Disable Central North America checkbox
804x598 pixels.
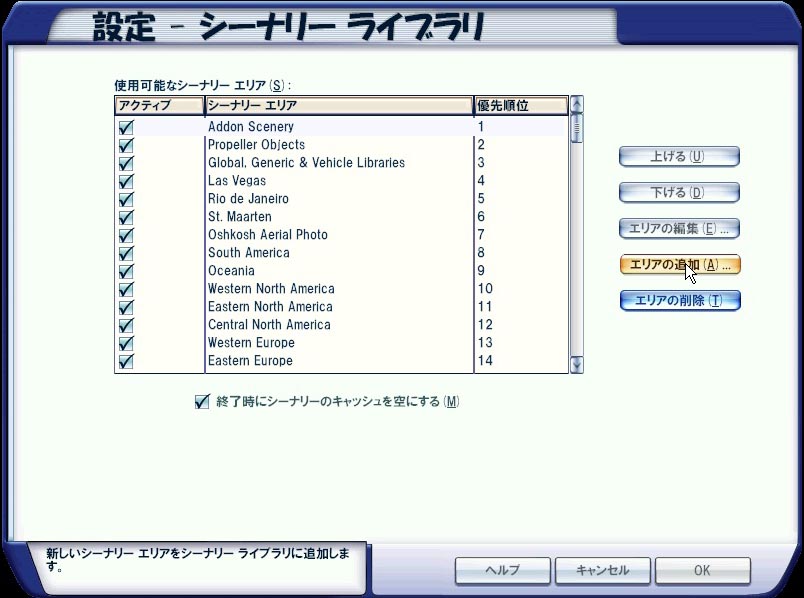(x=126, y=325)
